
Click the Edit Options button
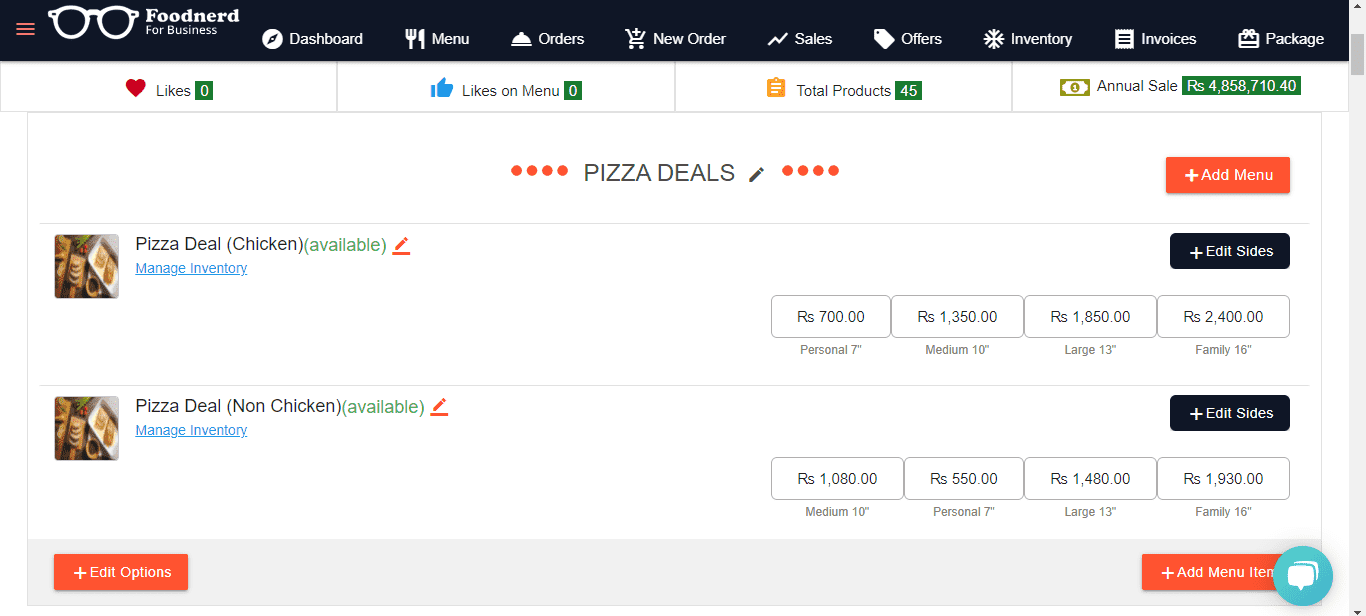tap(121, 572)
